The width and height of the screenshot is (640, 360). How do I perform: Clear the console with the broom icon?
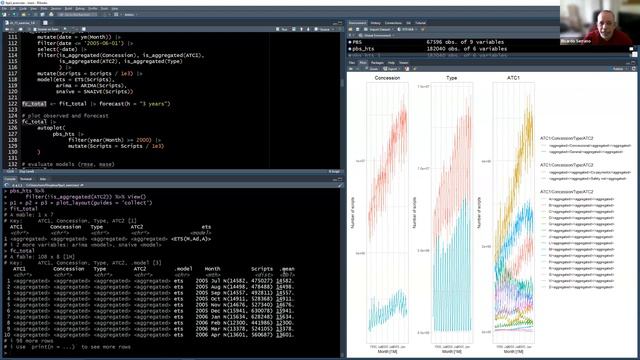click(x=340, y=185)
